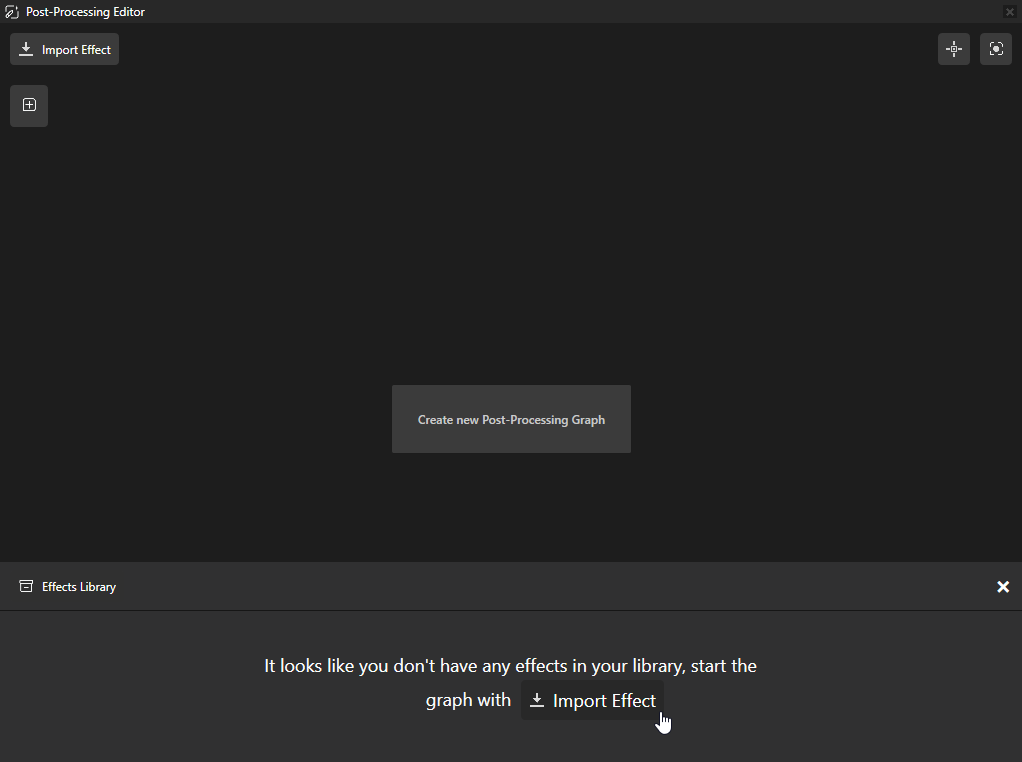Open the node creation menu via the plus square icon

[x=28, y=105]
